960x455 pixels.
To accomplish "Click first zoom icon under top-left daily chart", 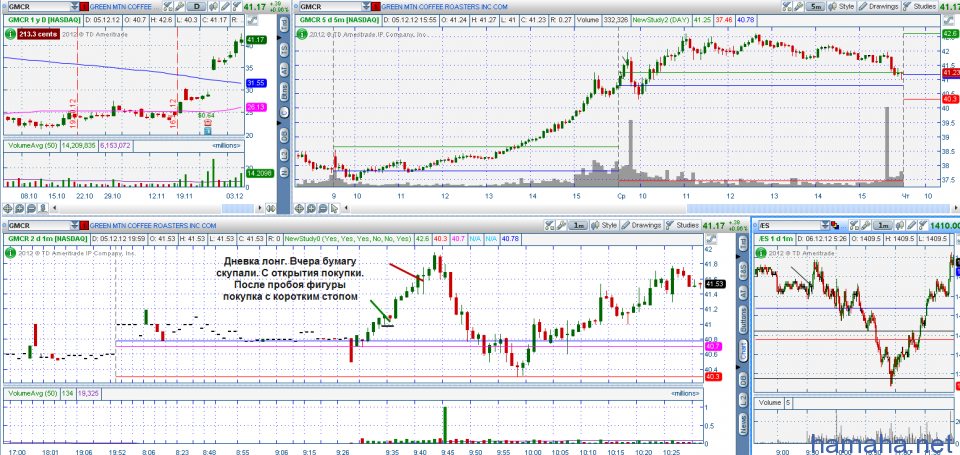I will 7,208.
